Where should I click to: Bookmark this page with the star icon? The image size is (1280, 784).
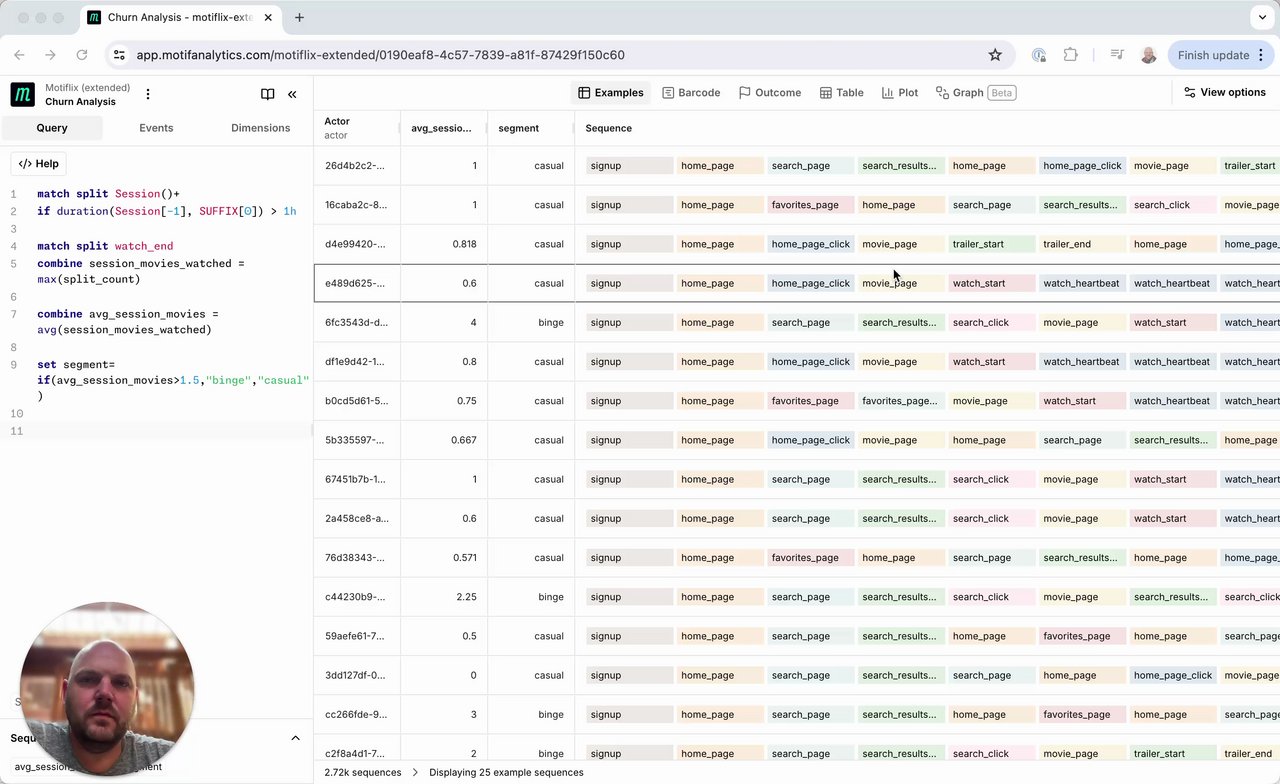[x=995, y=55]
